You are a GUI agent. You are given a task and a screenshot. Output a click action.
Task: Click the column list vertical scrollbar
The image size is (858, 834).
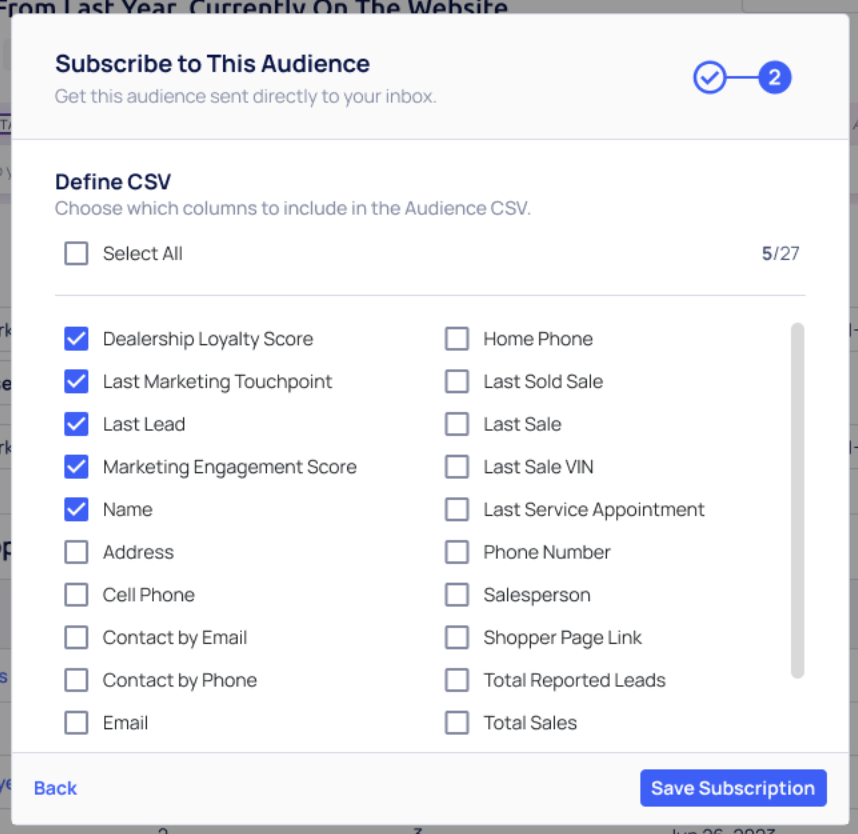(797, 500)
